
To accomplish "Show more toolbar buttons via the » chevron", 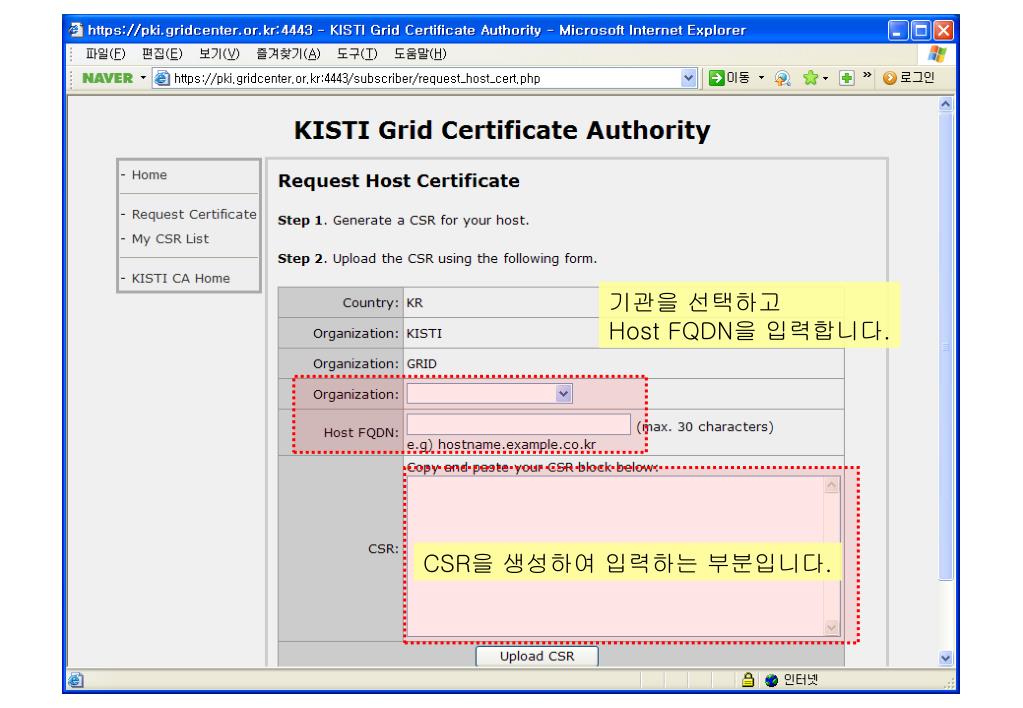I will tap(866, 76).
